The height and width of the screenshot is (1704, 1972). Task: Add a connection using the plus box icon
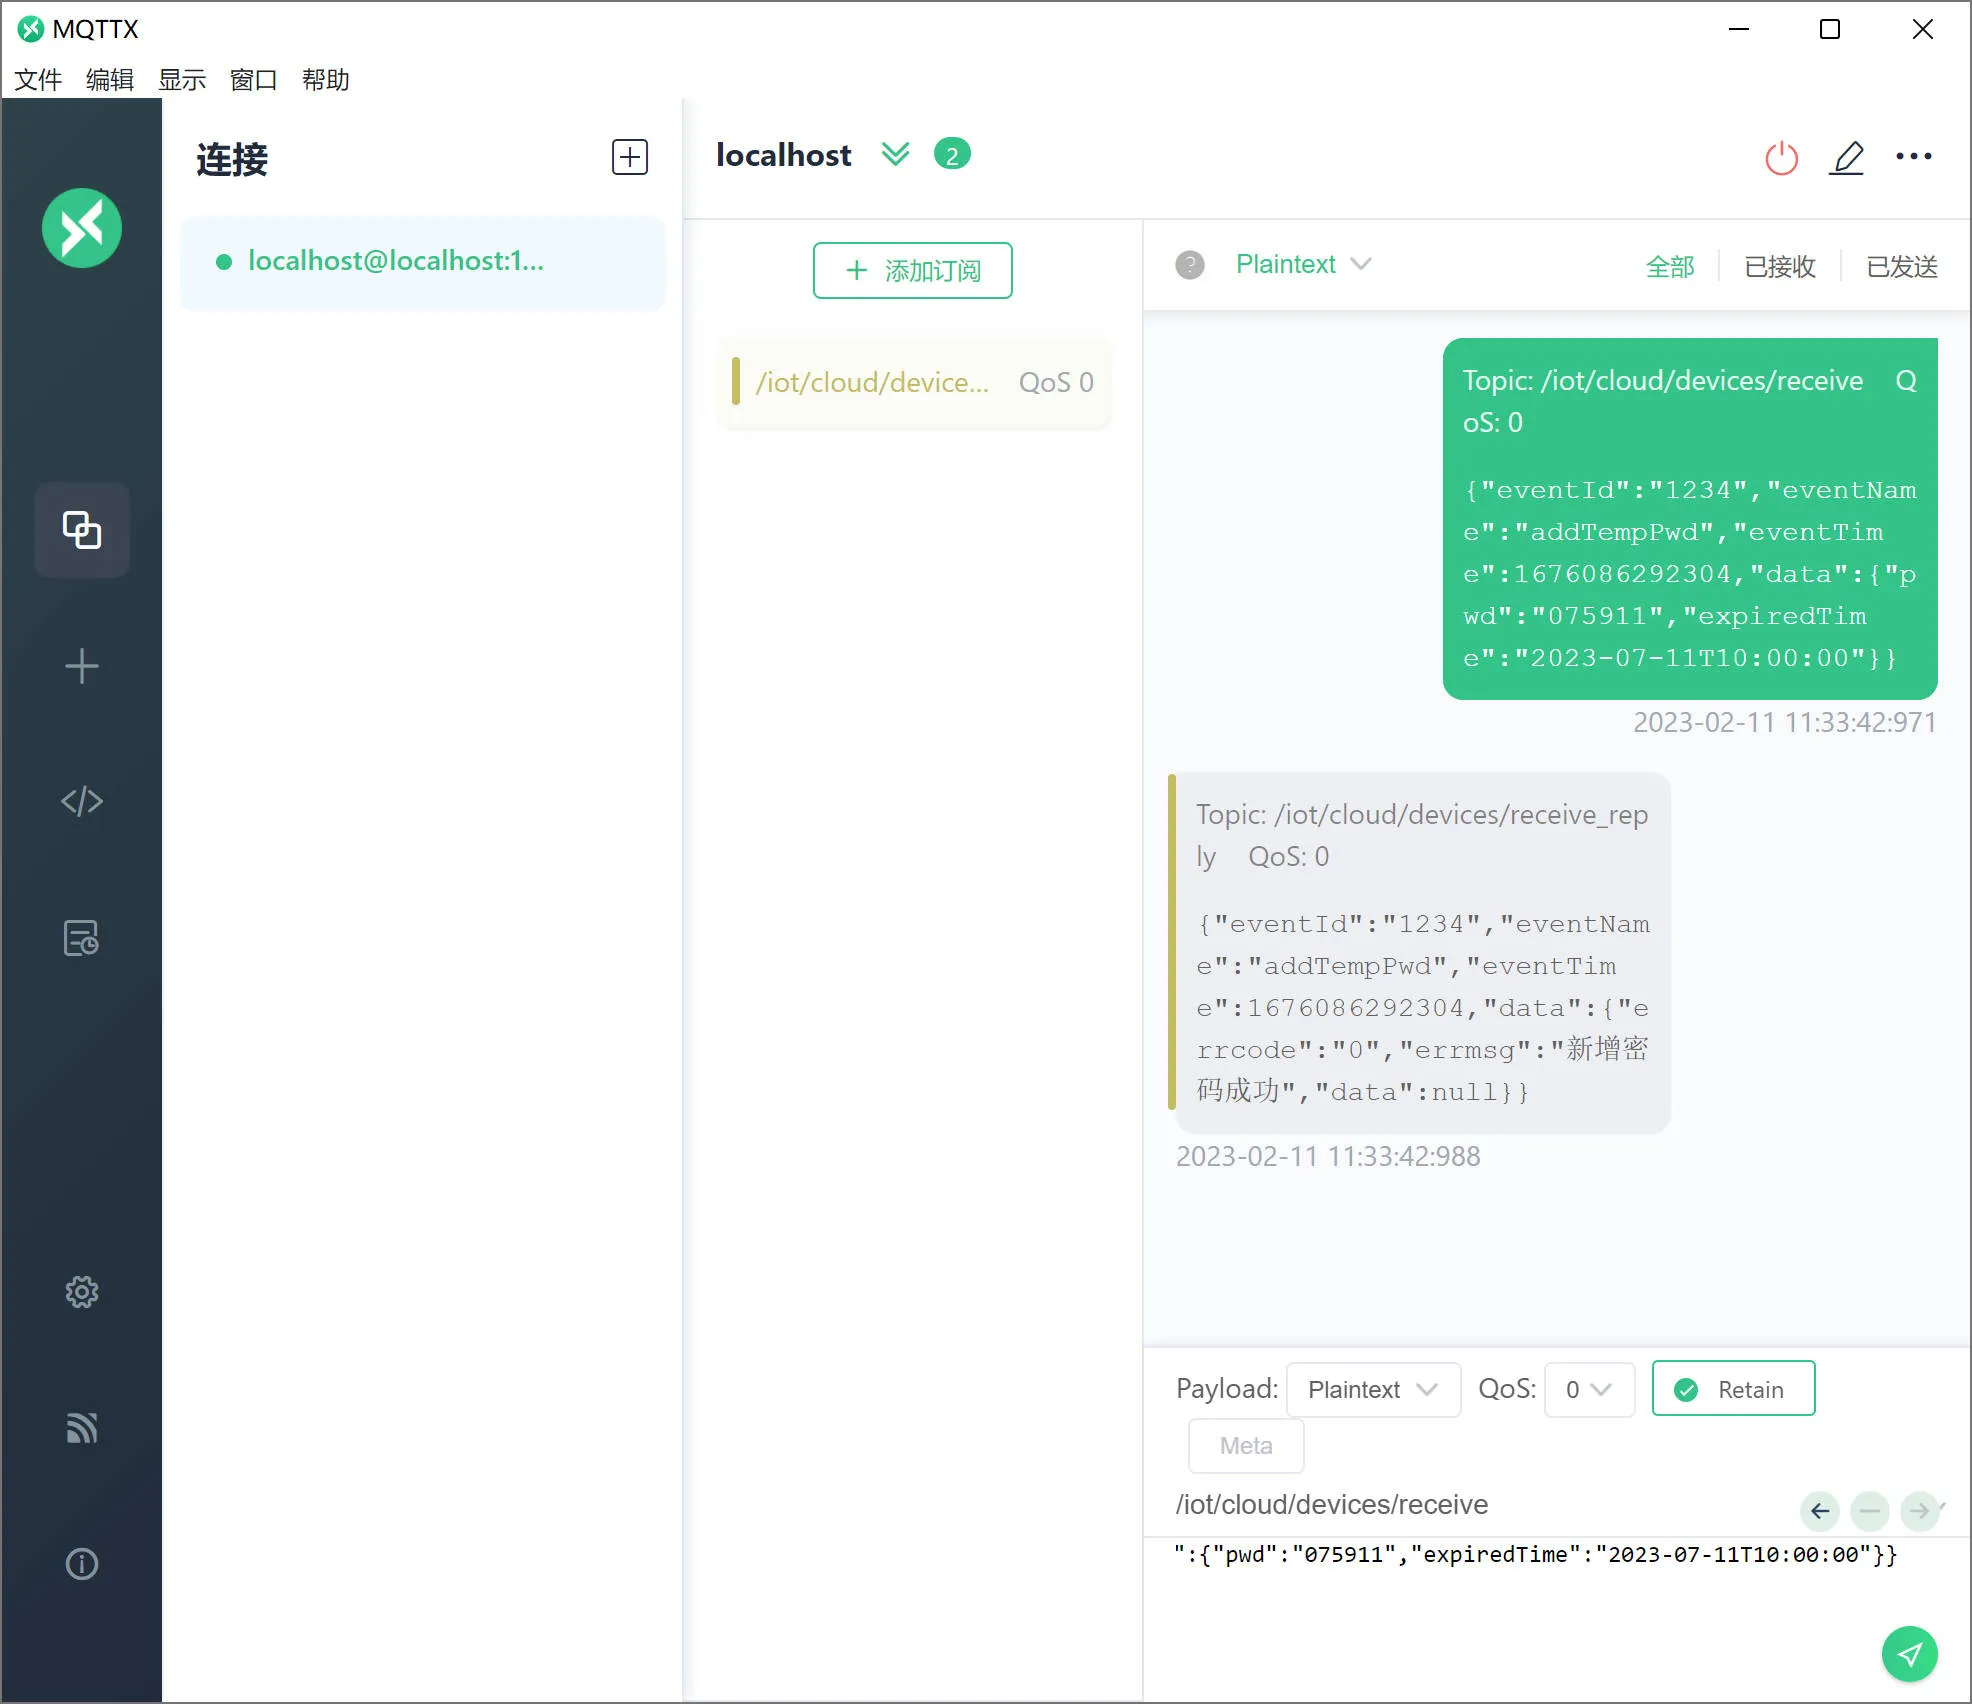(x=630, y=157)
